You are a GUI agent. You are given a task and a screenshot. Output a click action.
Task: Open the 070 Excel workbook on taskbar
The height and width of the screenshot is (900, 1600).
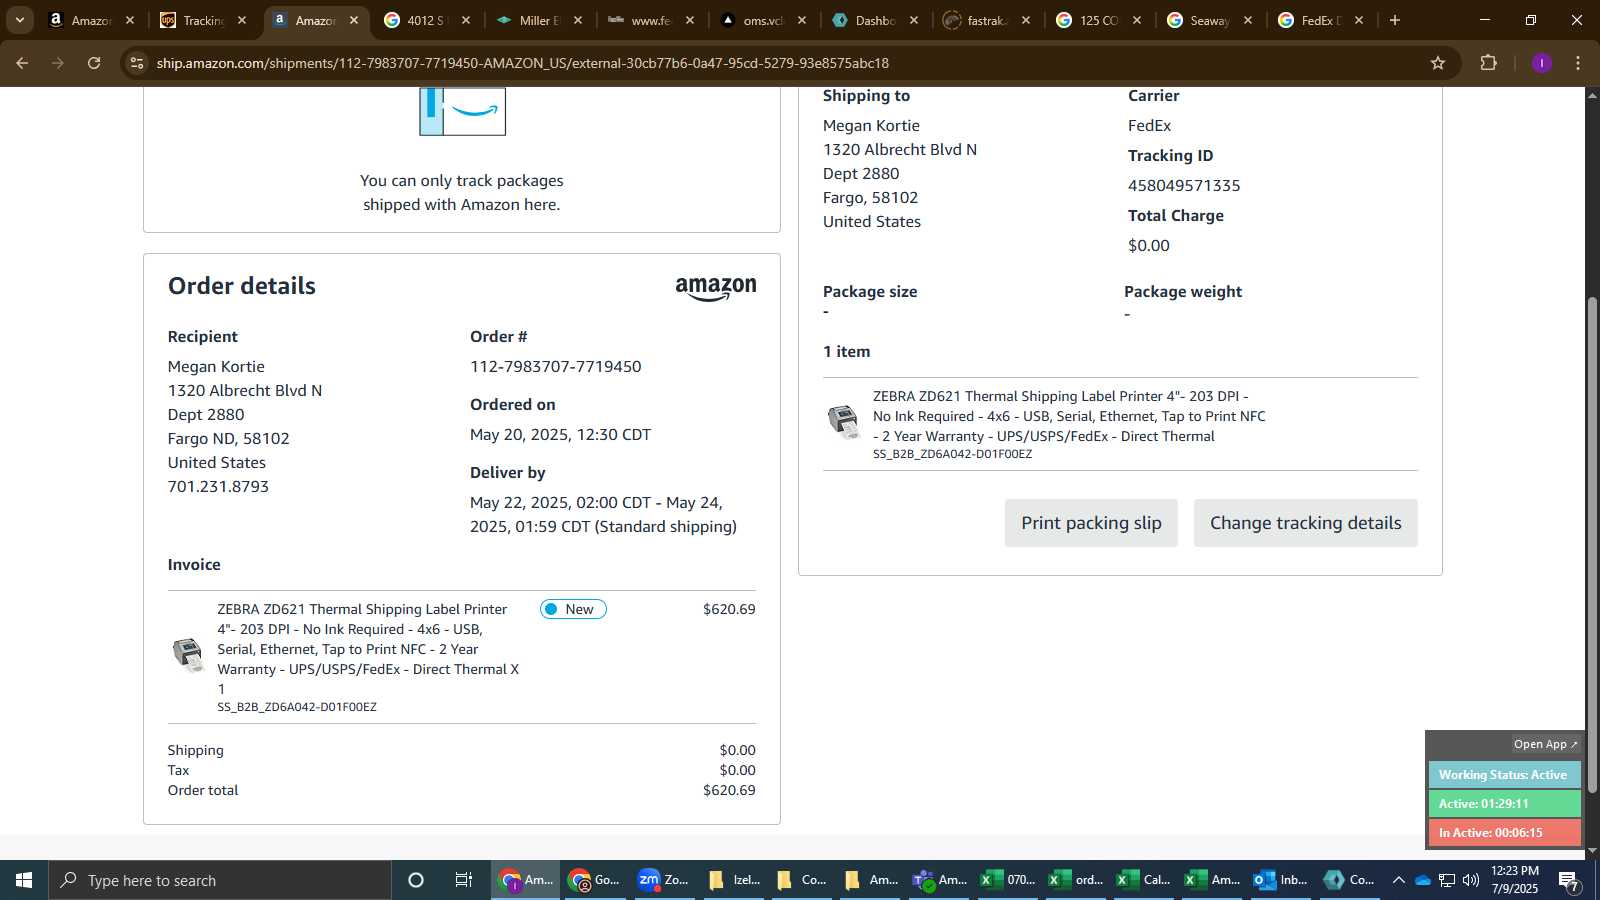click(1008, 880)
